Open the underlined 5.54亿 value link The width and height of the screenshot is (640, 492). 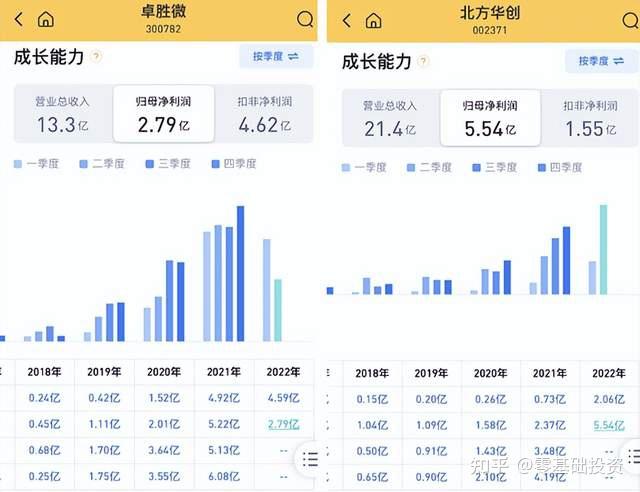pyautogui.click(x=609, y=425)
